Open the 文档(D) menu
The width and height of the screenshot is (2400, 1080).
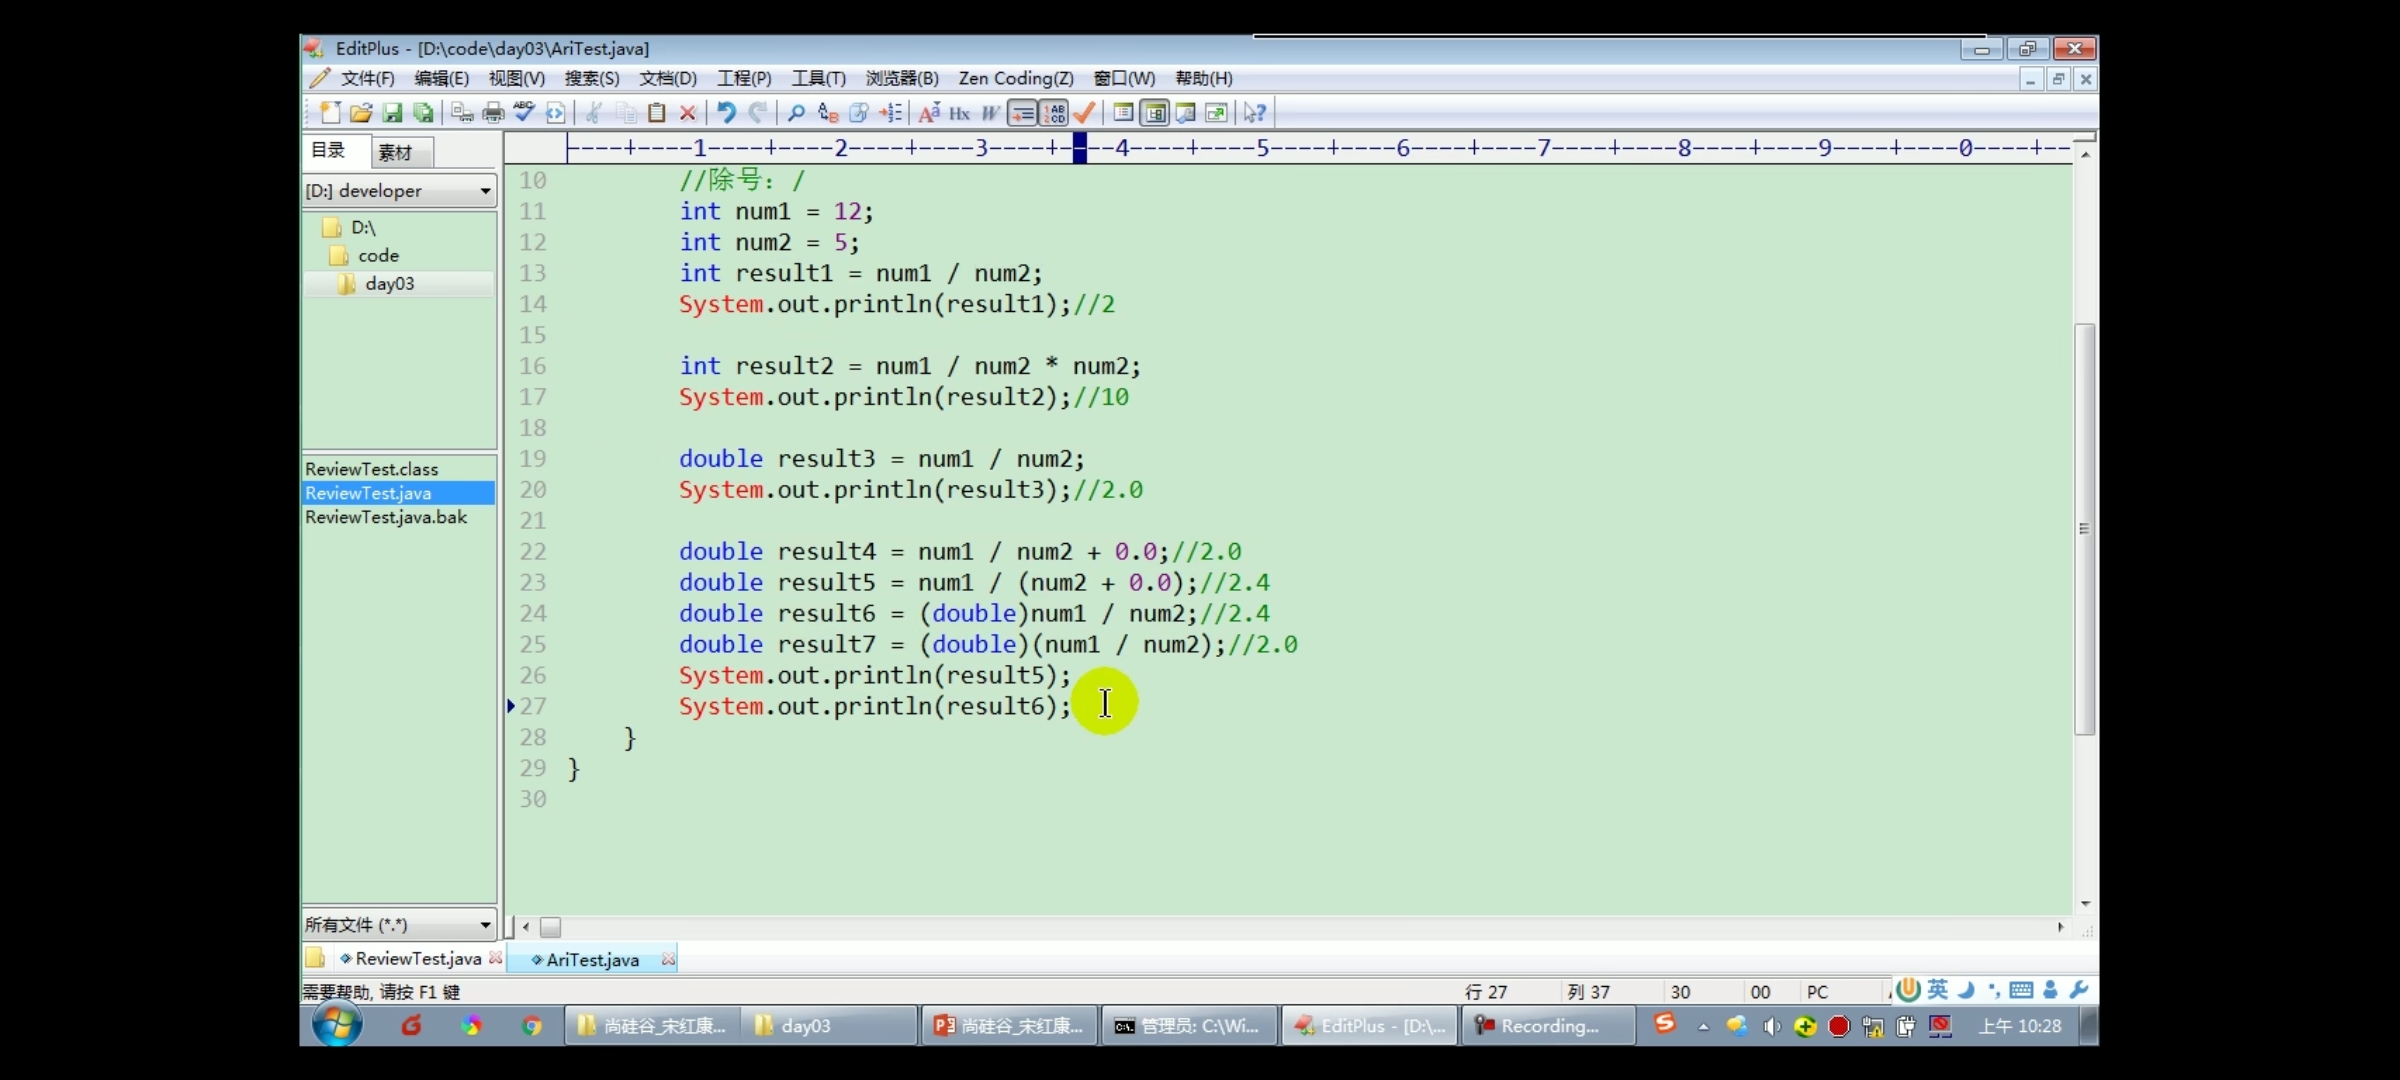[x=667, y=78]
